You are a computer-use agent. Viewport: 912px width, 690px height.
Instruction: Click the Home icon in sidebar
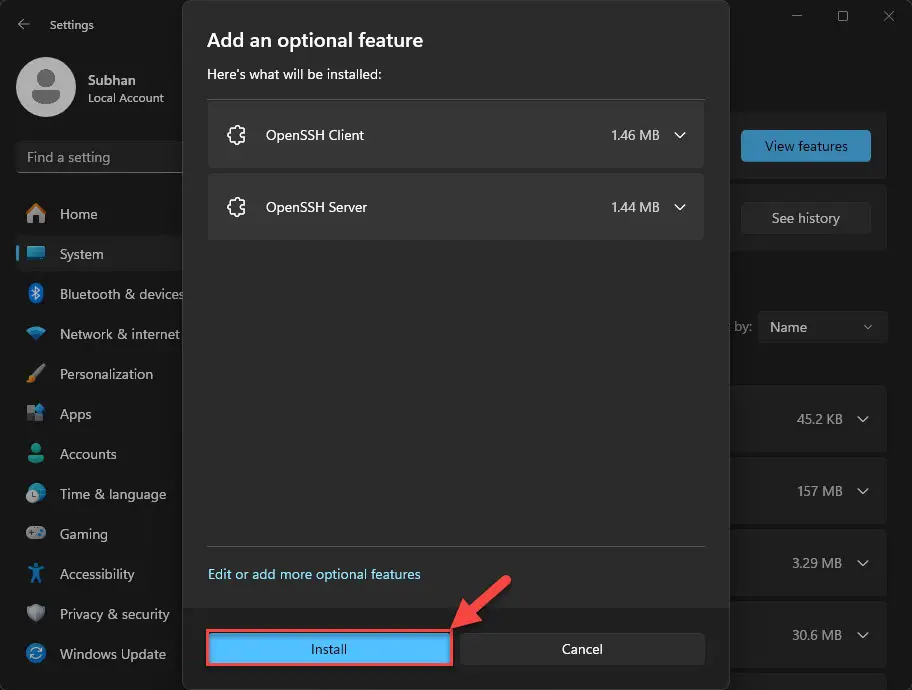click(36, 214)
